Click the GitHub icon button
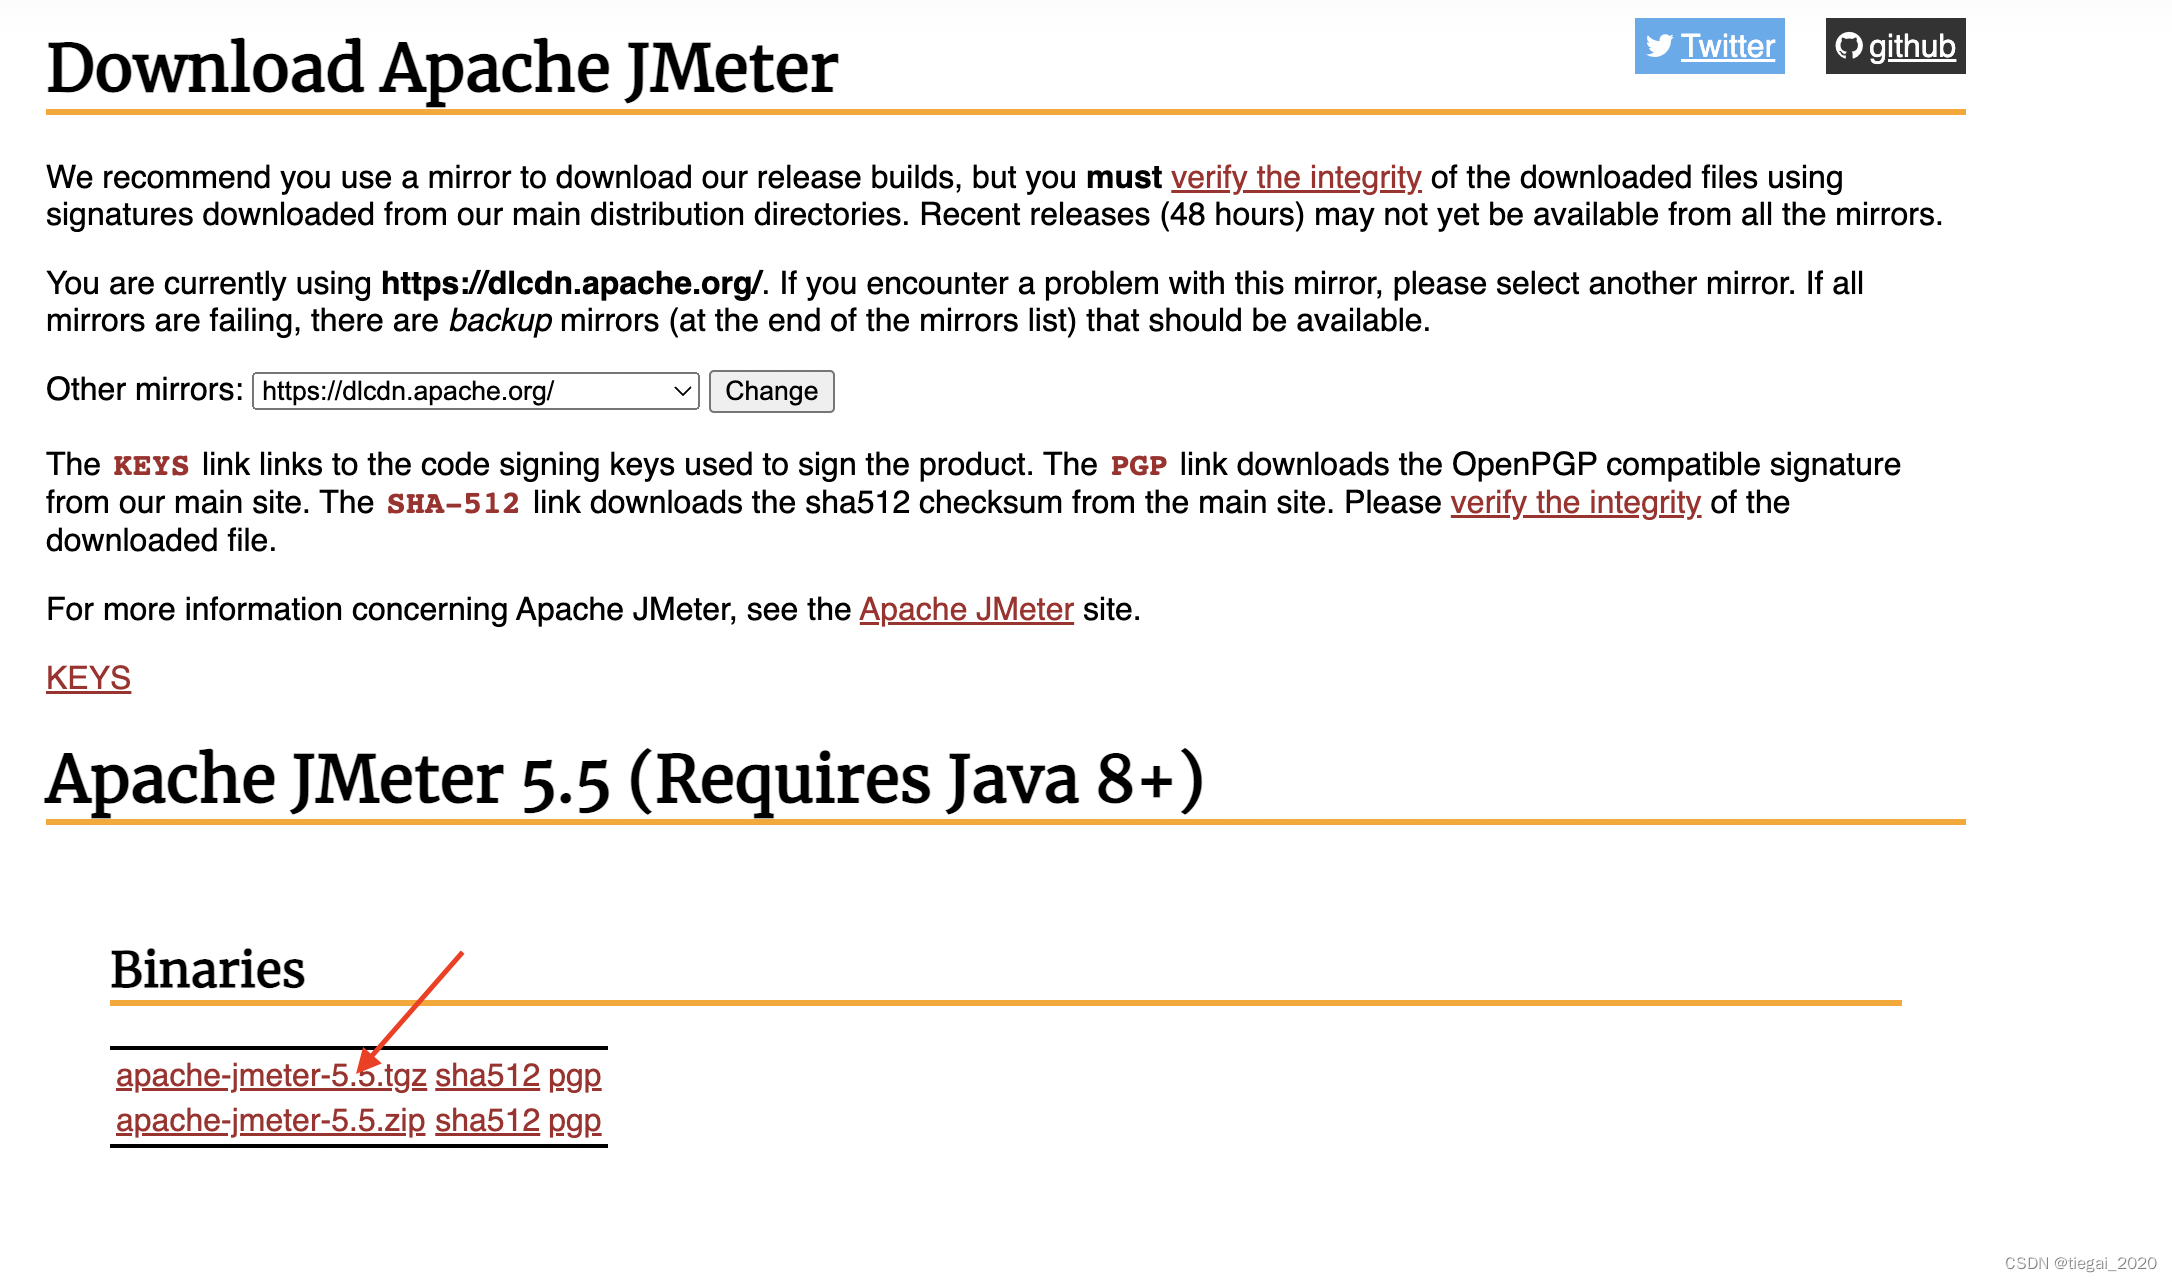Viewport: 2172px width, 1282px height. 1896,46
